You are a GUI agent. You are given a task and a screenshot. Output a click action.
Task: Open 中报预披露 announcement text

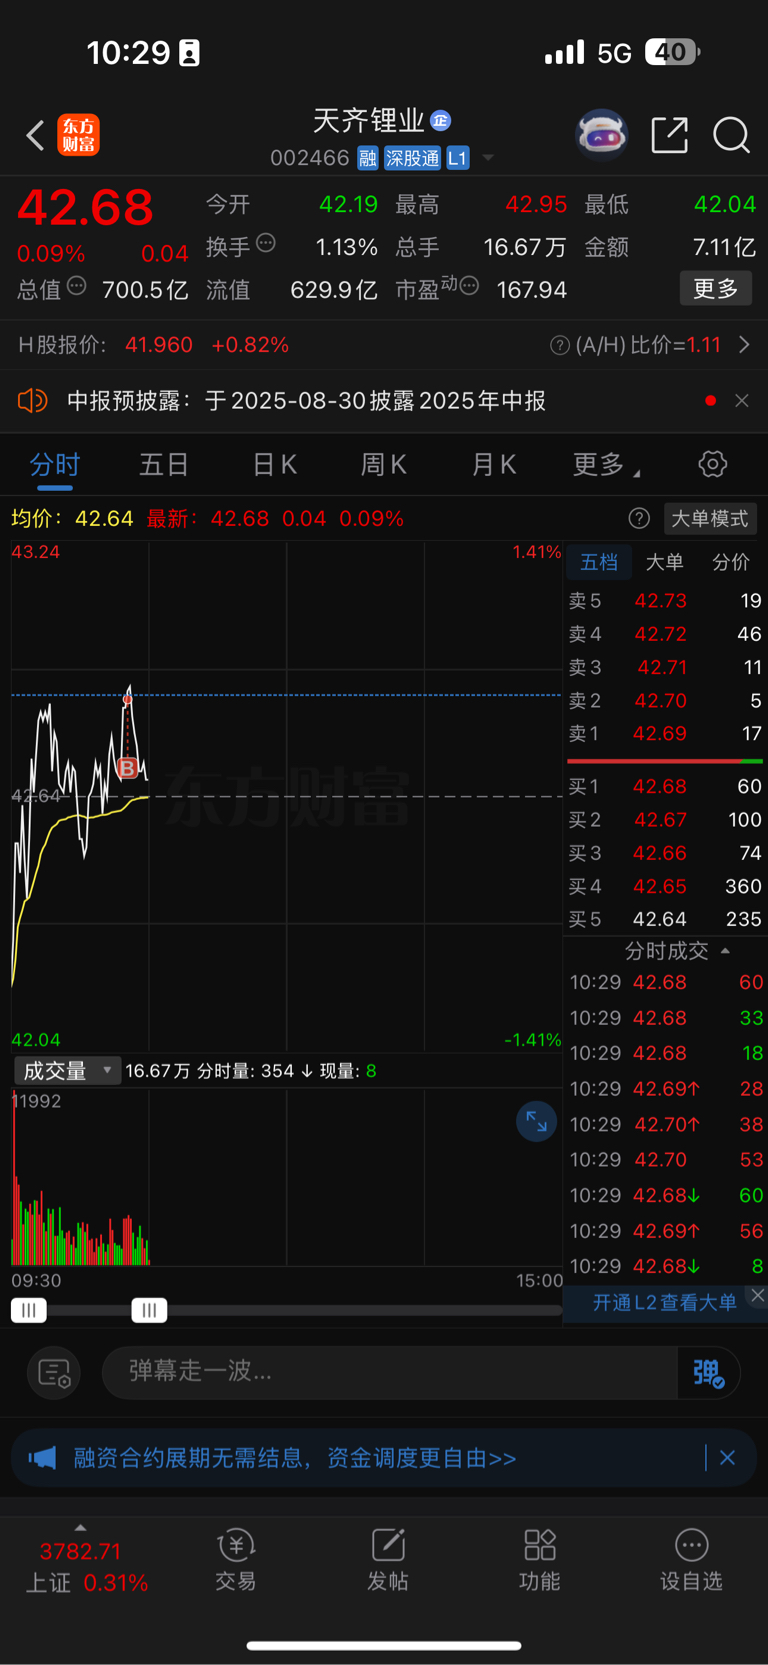click(306, 401)
